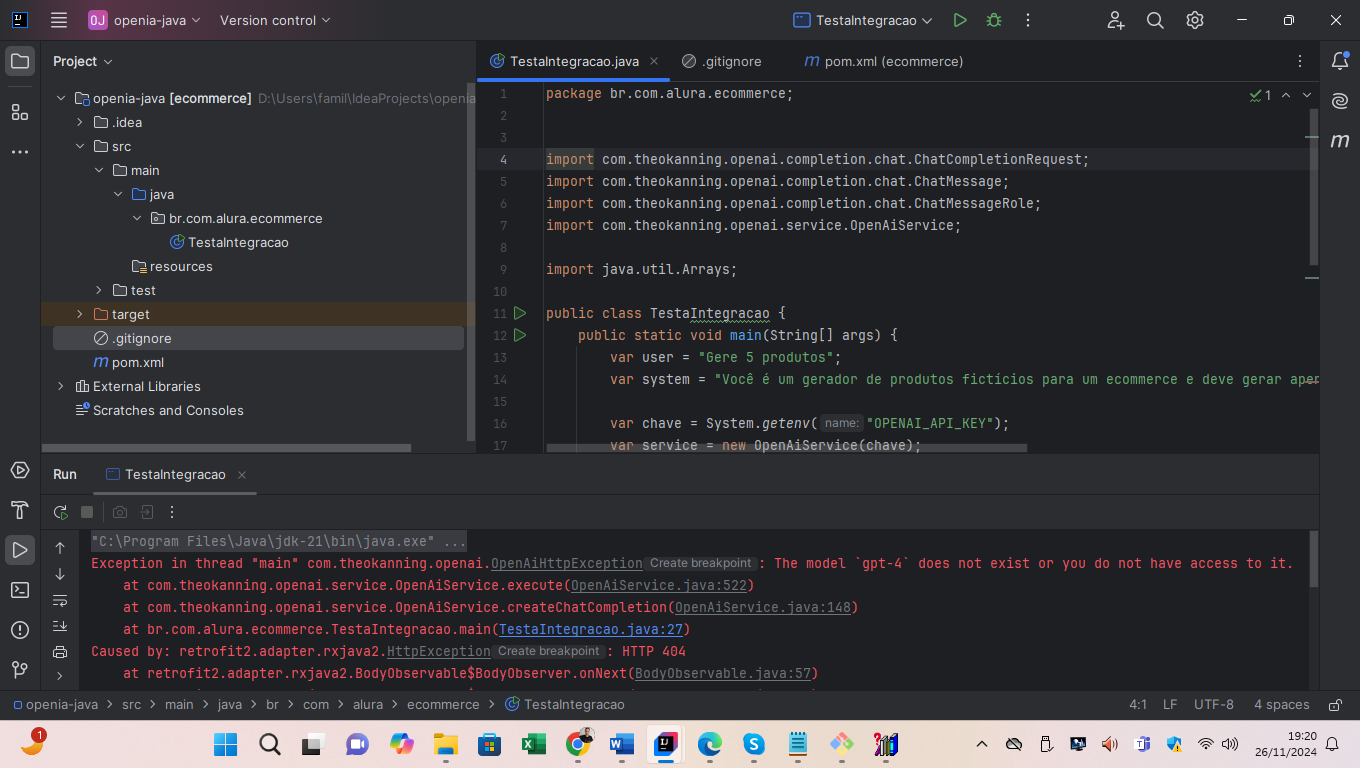Collapse the src folder
This screenshot has width=1360, height=768.
80,146
